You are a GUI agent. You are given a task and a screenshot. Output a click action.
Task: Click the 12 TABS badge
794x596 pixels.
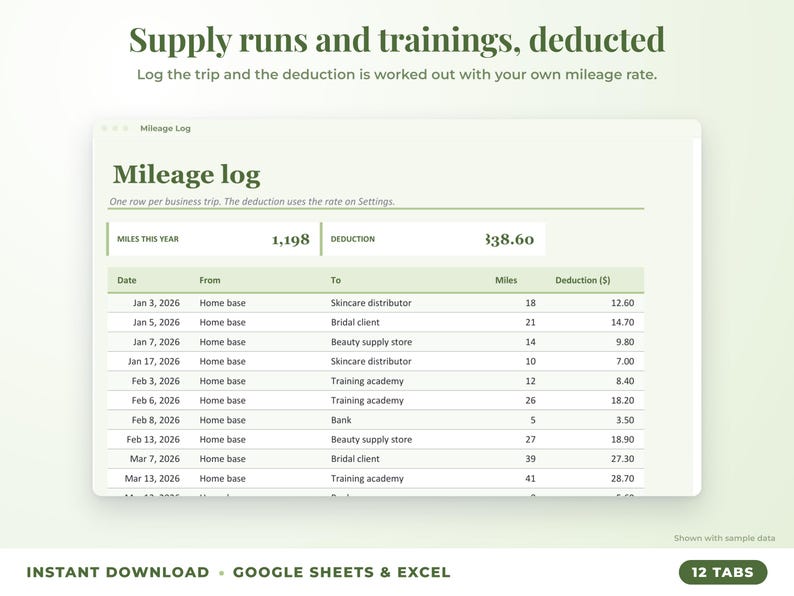(x=723, y=572)
